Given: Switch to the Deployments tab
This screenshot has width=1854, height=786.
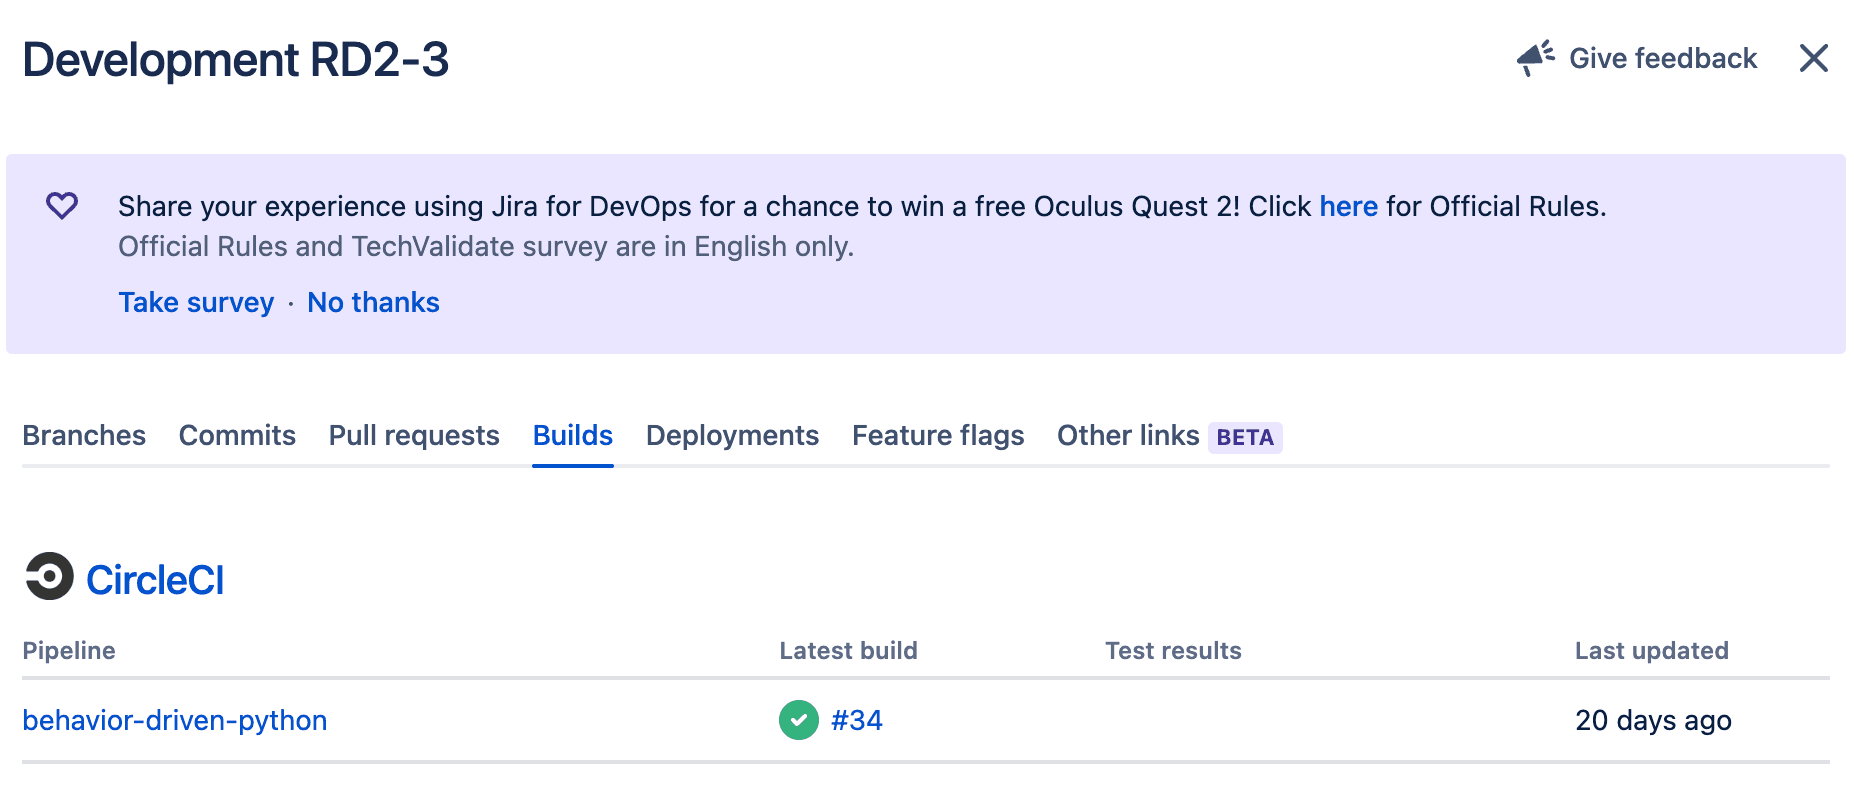Looking at the screenshot, I should click(731, 435).
